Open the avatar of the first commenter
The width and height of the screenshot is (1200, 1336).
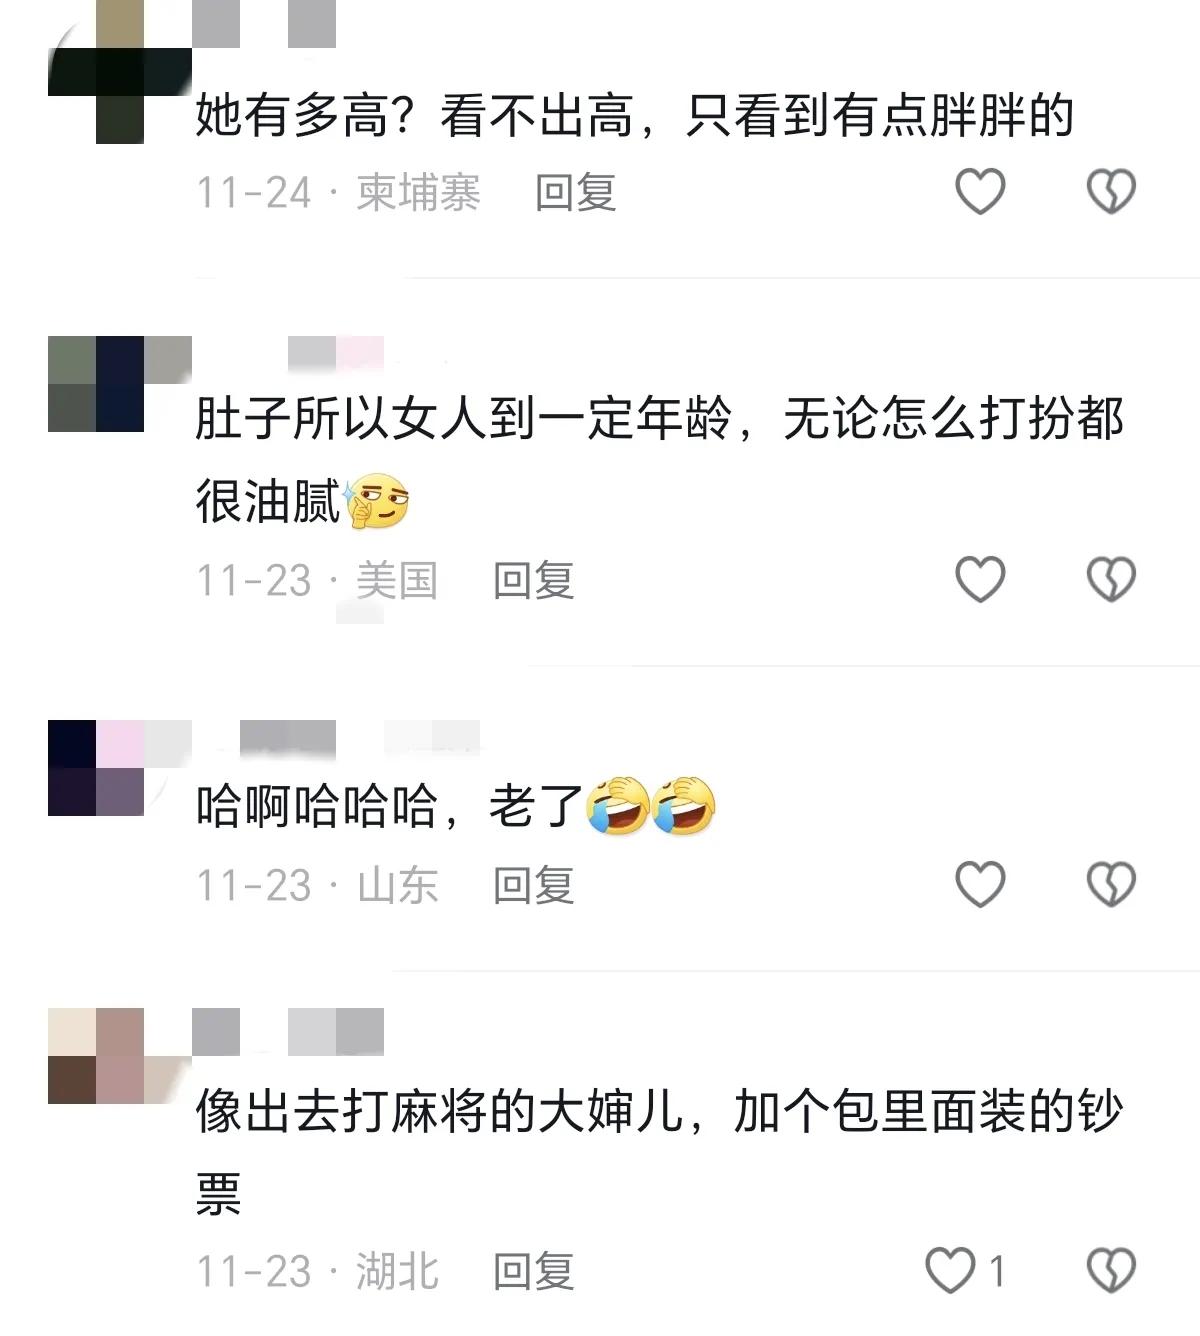pos(120,72)
